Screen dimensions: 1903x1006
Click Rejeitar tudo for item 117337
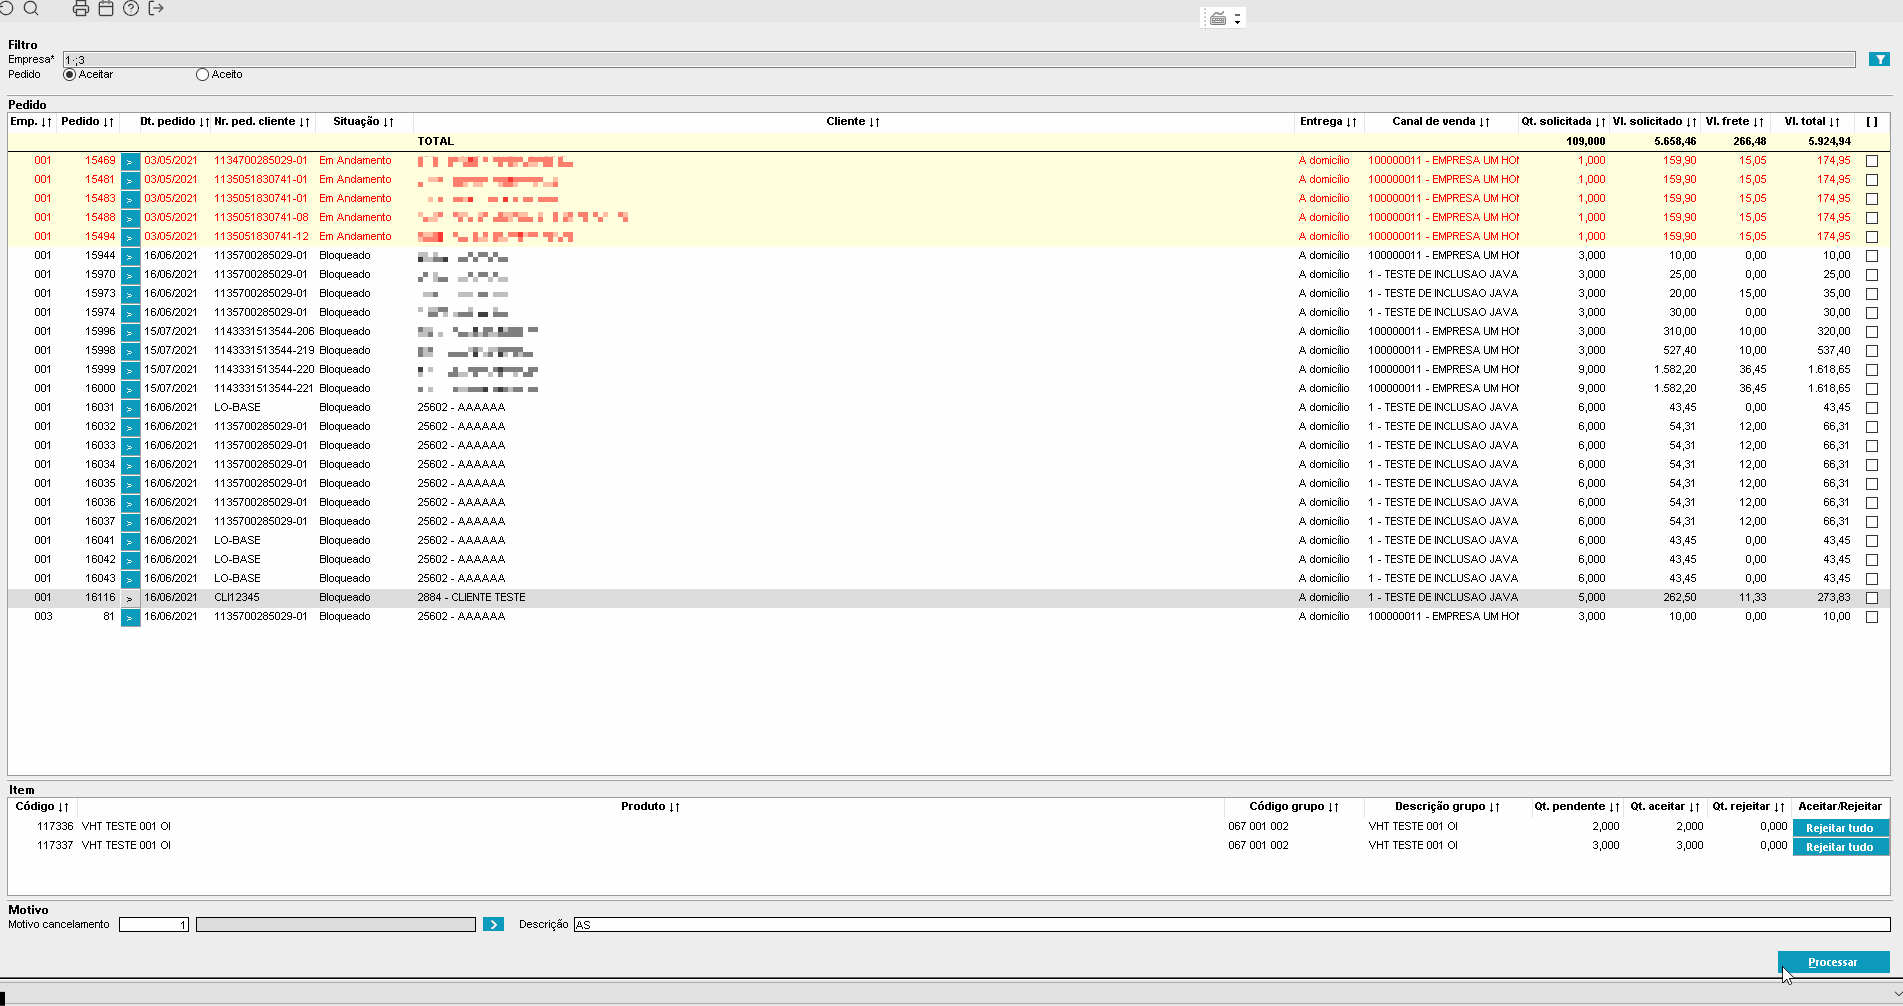pos(1840,847)
